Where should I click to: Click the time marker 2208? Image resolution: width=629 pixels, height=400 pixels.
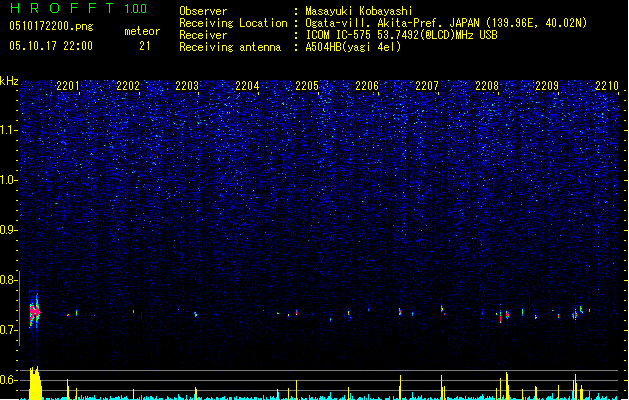click(487, 85)
